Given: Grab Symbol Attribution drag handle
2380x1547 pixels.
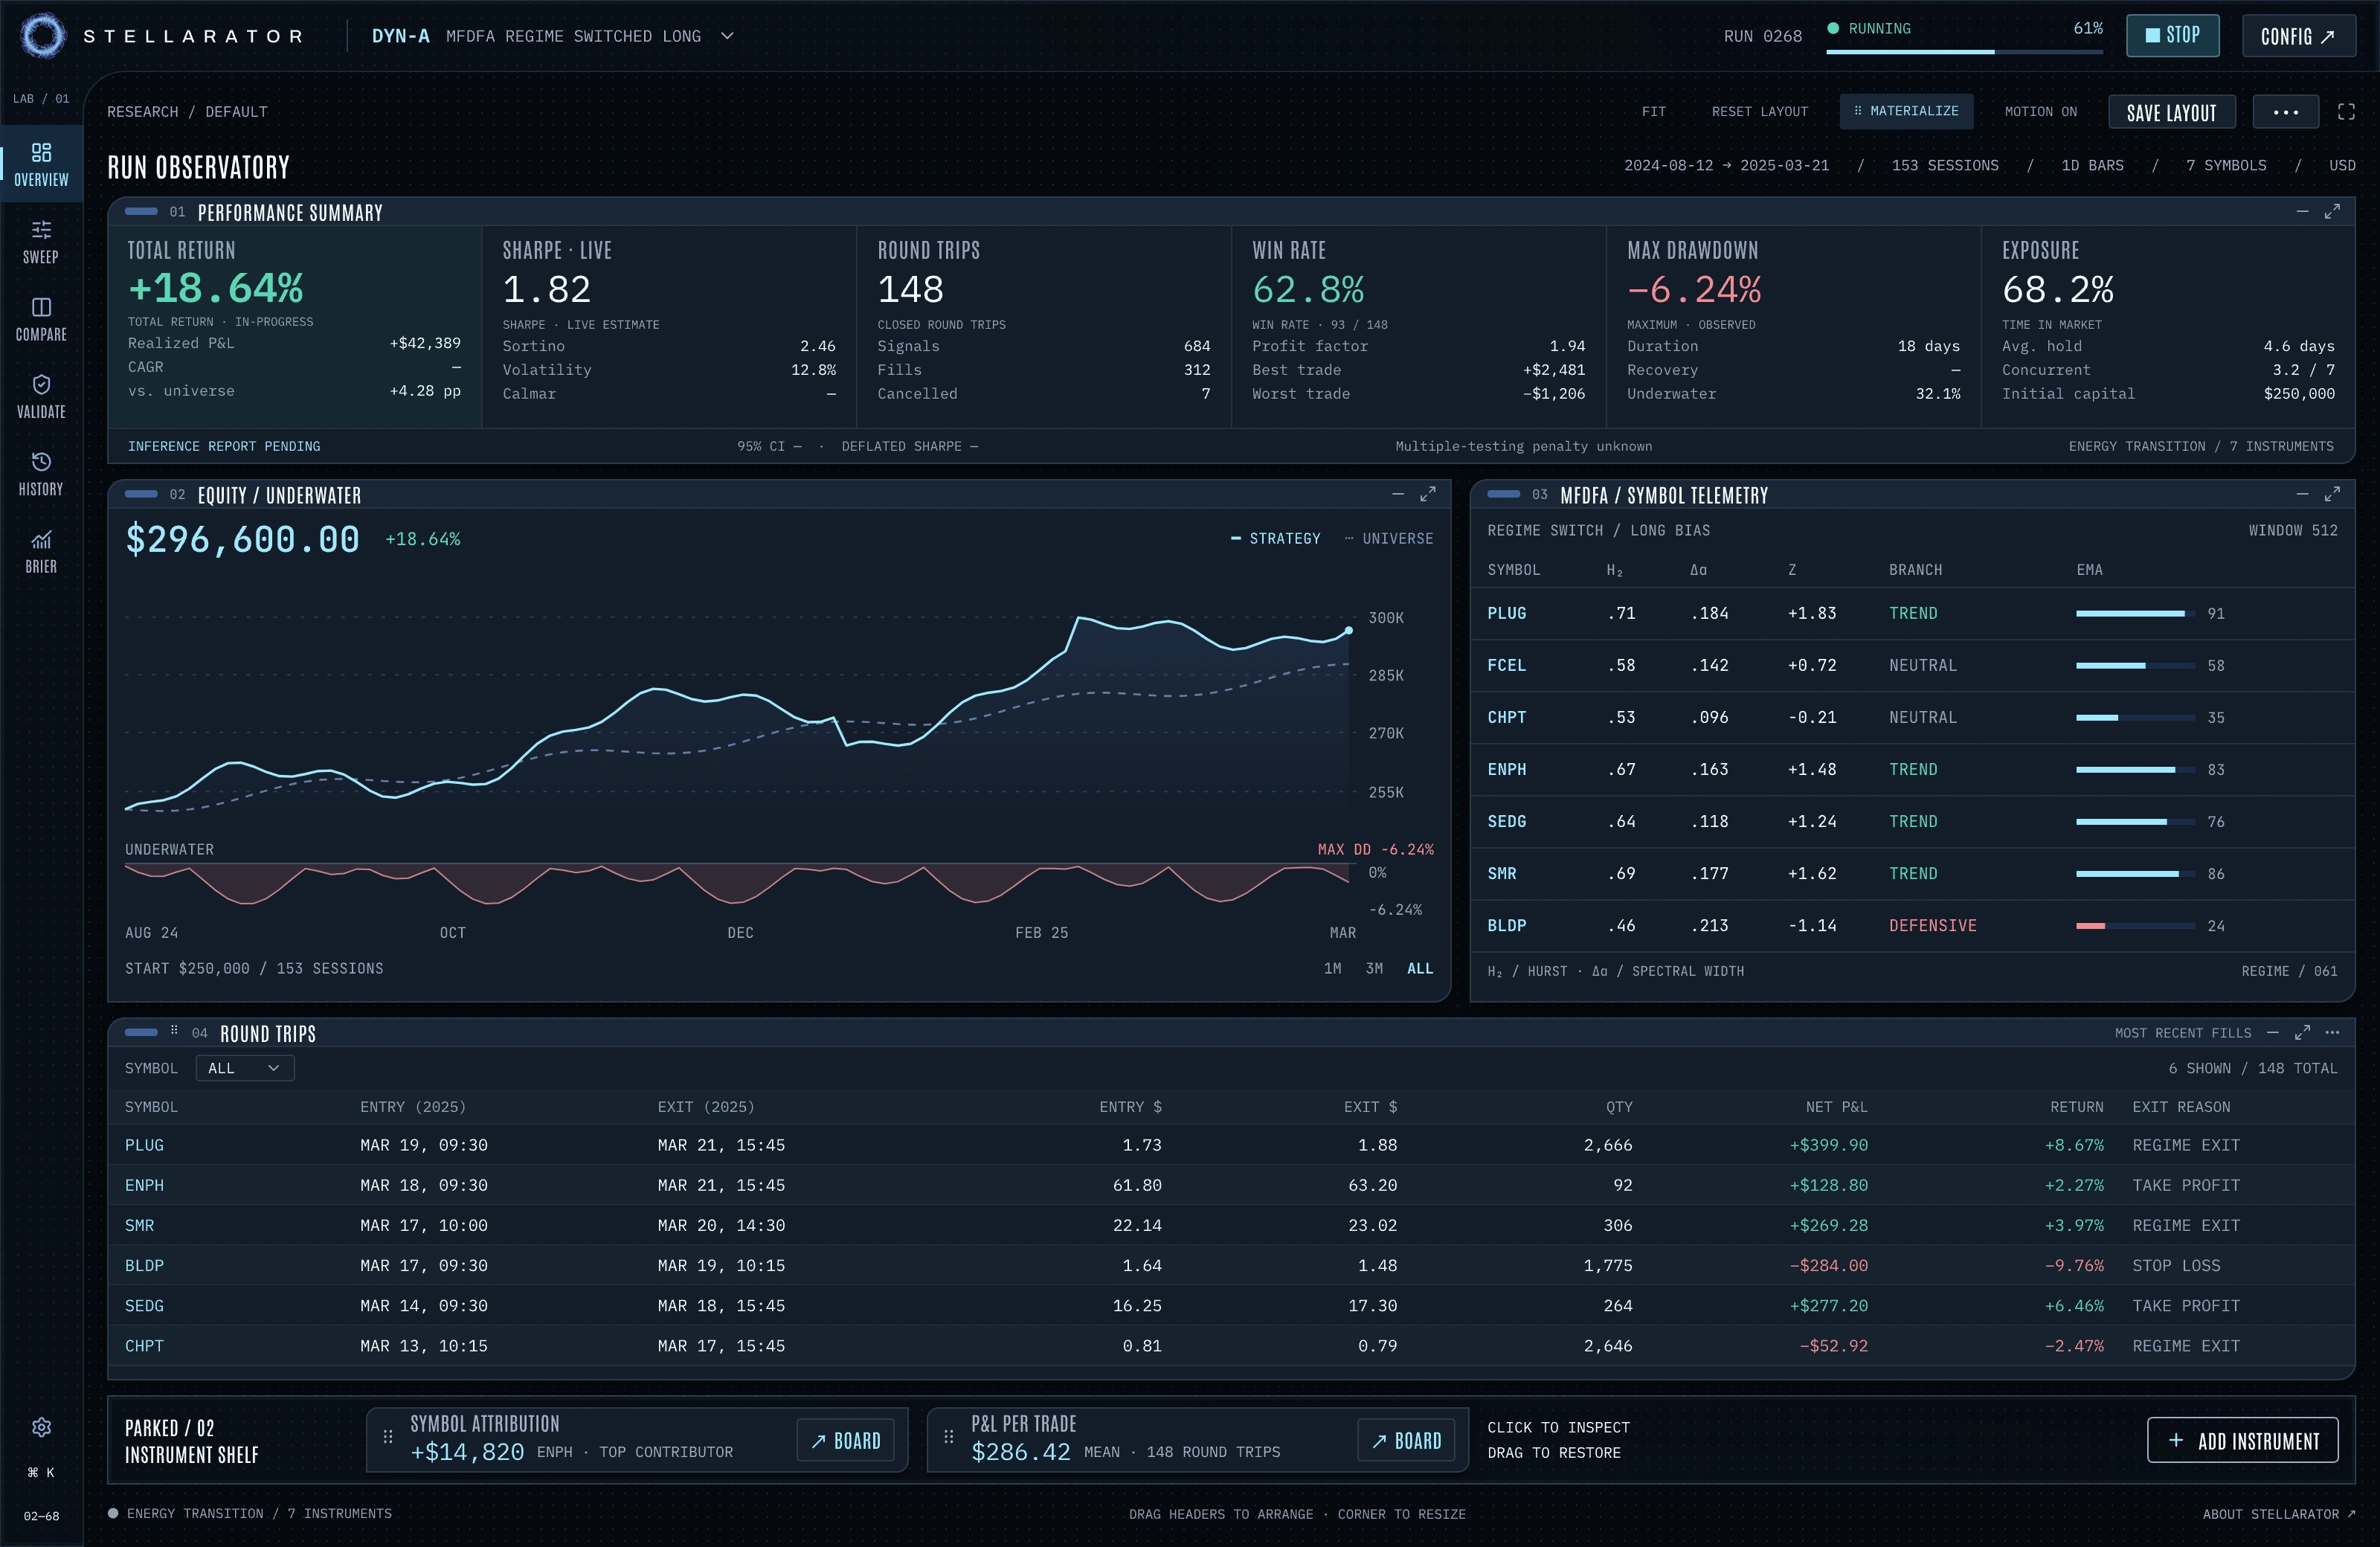Looking at the screenshot, I should click(x=388, y=1437).
